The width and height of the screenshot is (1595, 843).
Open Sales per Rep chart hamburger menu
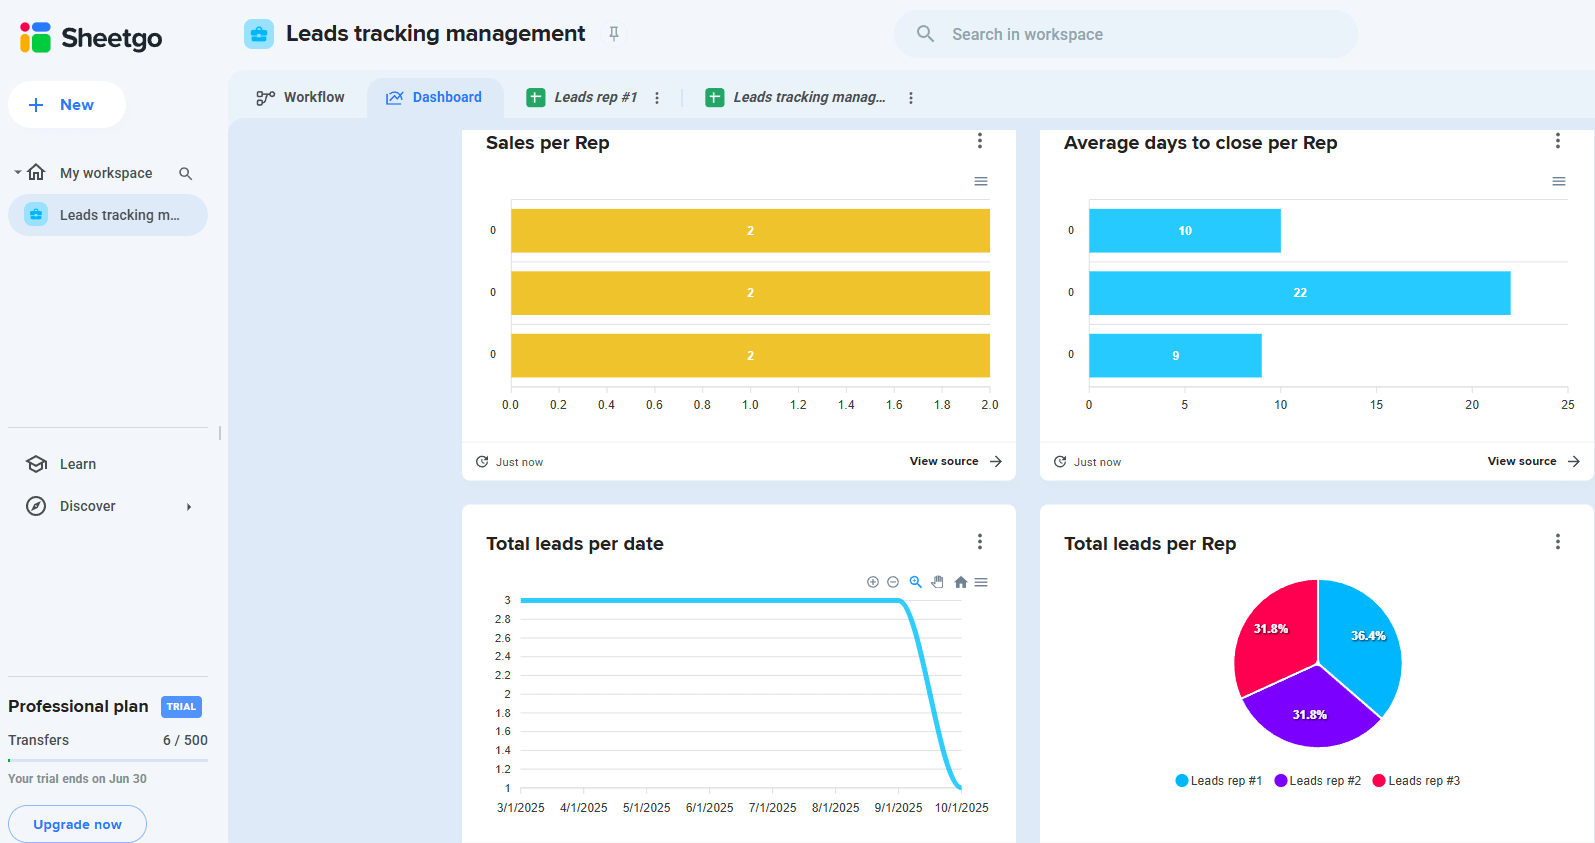[x=981, y=181]
